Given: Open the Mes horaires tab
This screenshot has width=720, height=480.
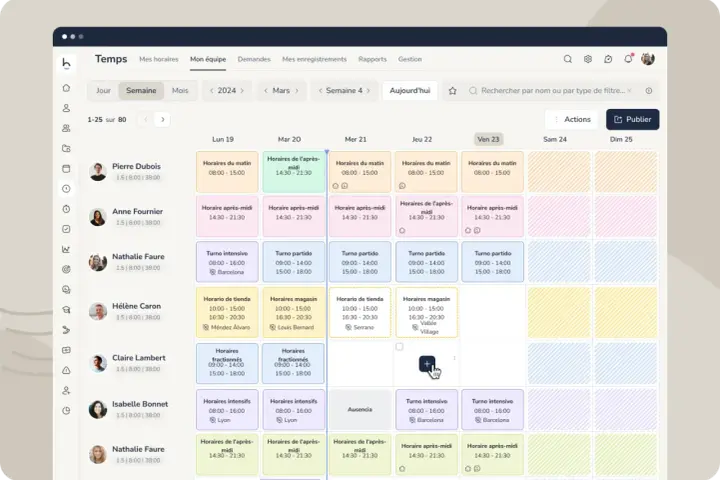Looking at the screenshot, I should pos(158,59).
